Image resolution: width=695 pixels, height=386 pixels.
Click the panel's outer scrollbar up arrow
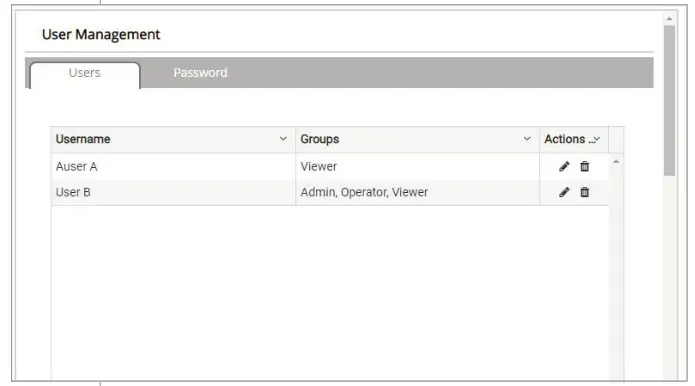click(x=669, y=19)
